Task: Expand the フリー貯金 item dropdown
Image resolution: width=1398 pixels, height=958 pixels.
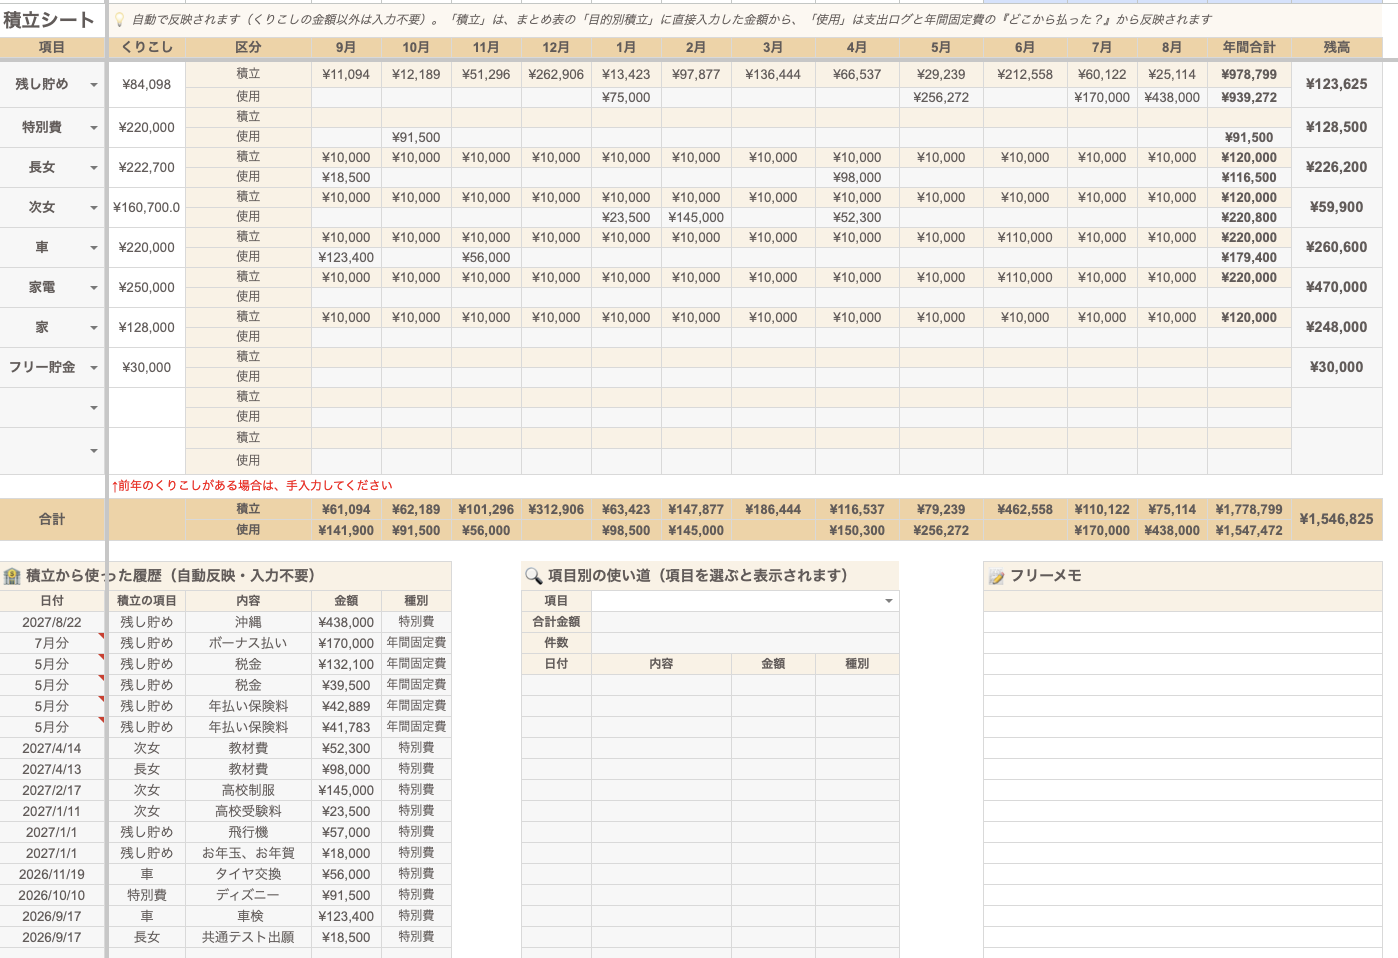Action: coord(94,368)
